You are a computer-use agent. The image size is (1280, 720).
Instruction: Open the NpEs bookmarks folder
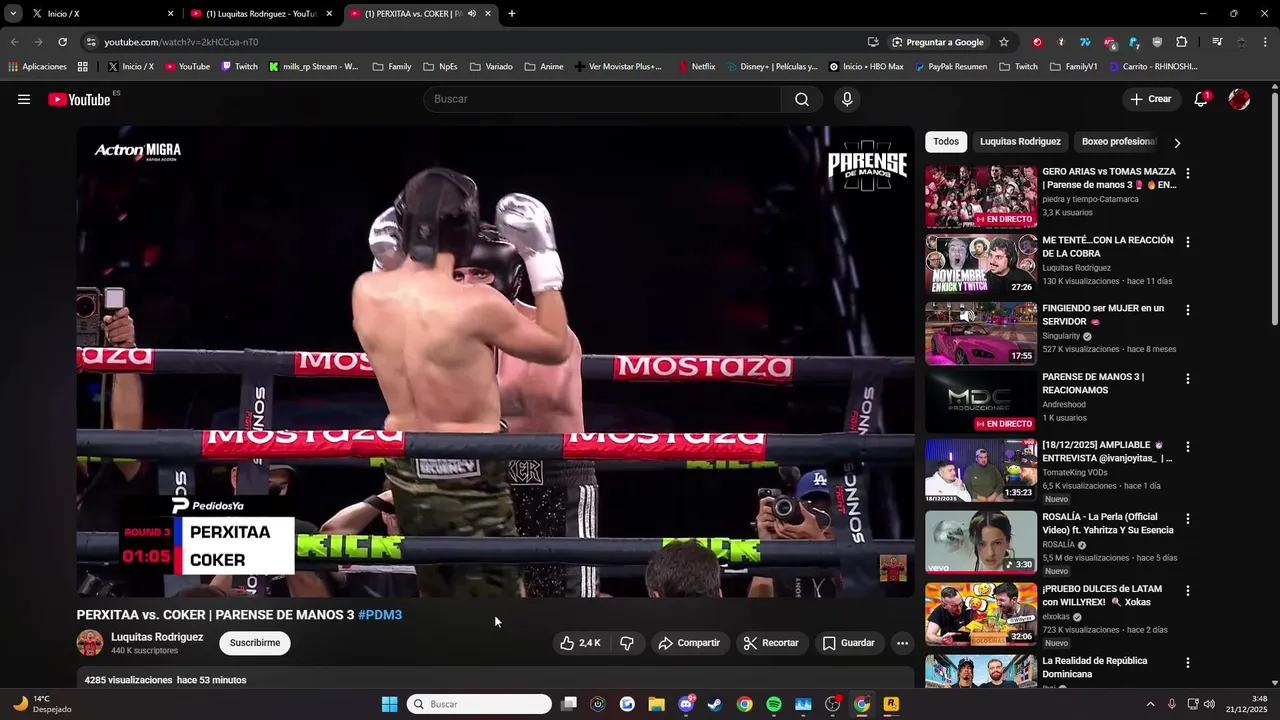(x=440, y=67)
